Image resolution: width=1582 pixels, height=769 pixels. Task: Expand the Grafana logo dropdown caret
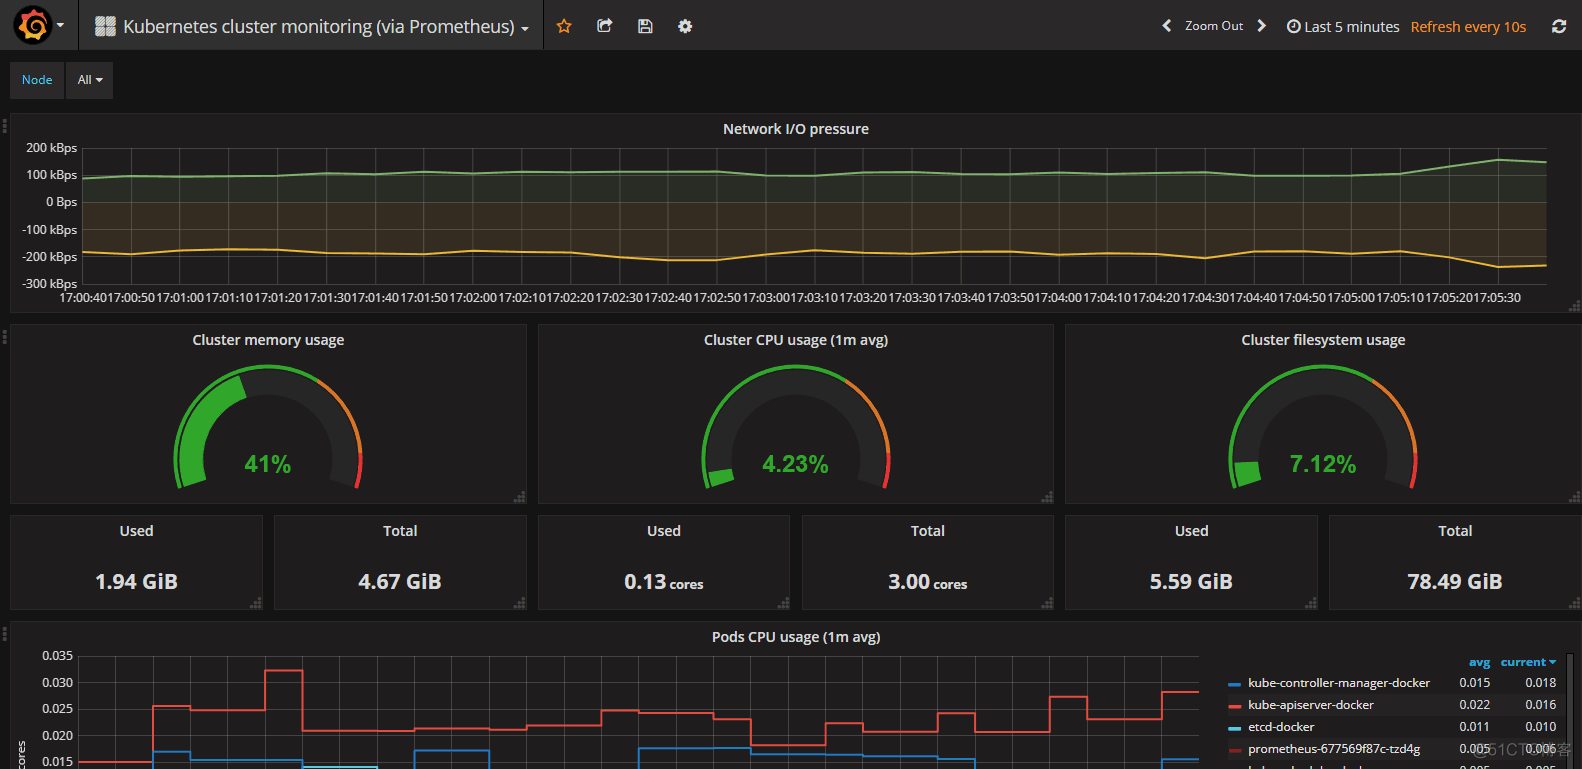click(60, 25)
